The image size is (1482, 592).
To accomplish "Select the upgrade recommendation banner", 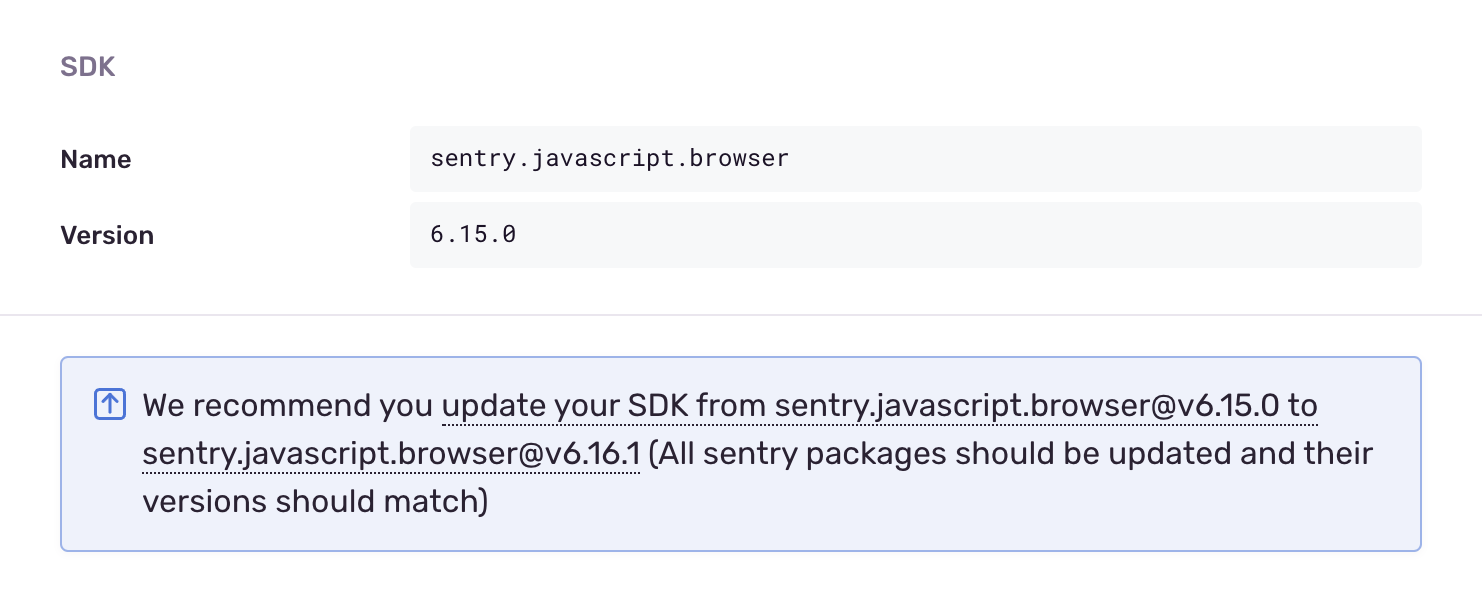I will 741,453.
